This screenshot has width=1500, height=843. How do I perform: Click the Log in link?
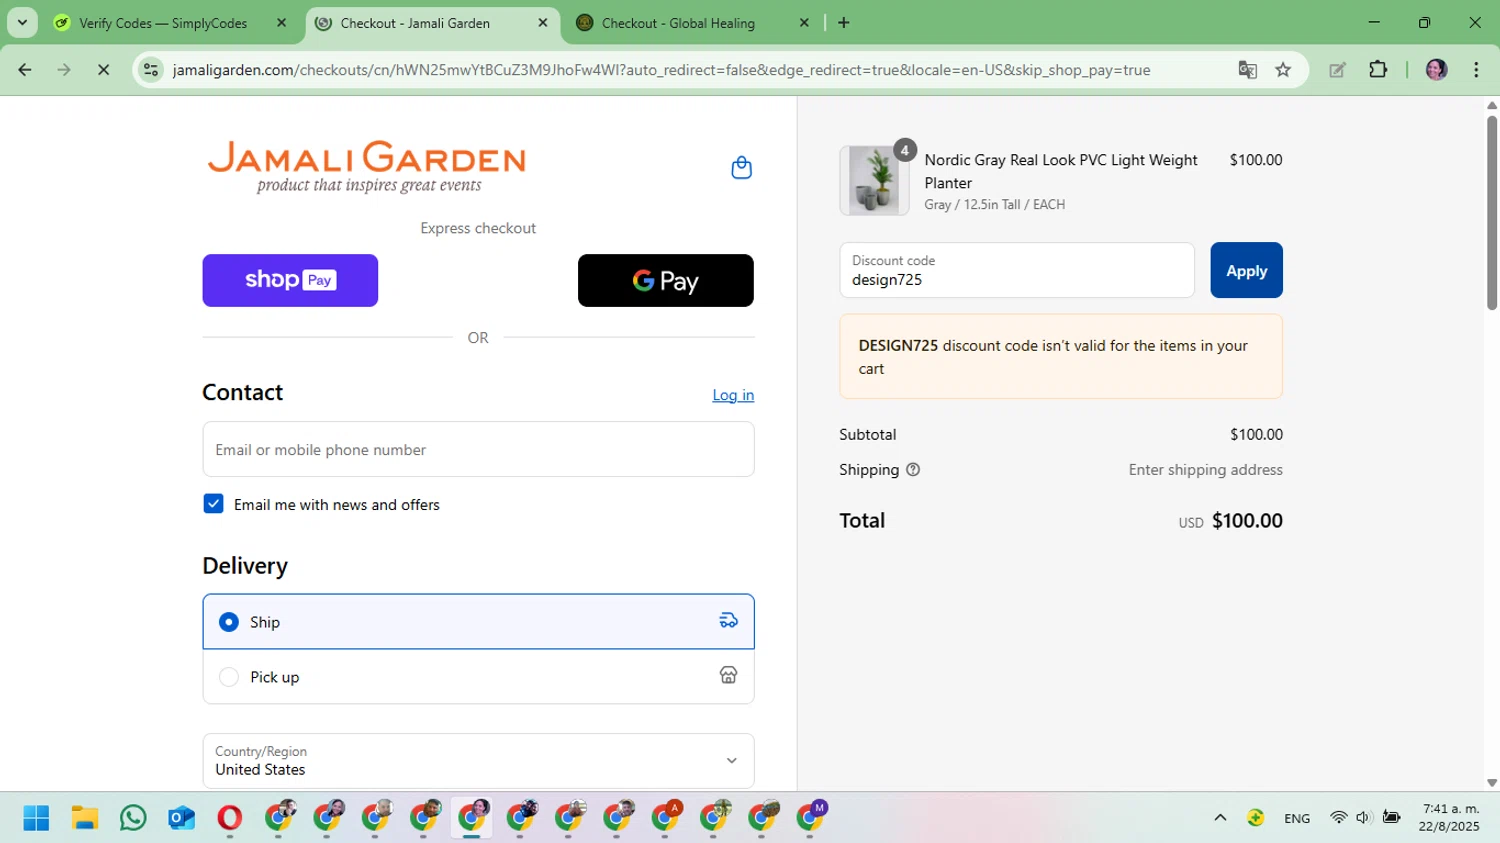[x=733, y=395]
